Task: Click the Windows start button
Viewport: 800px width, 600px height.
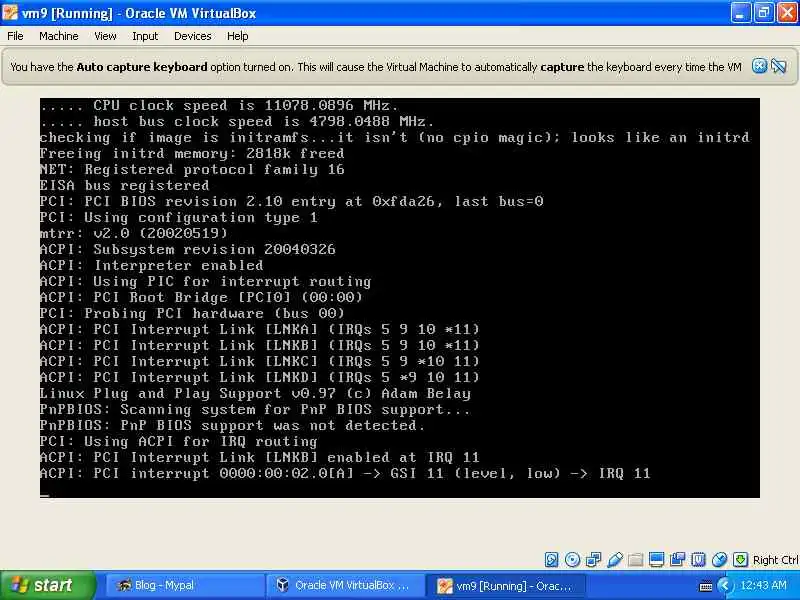Action: coord(48,585)
